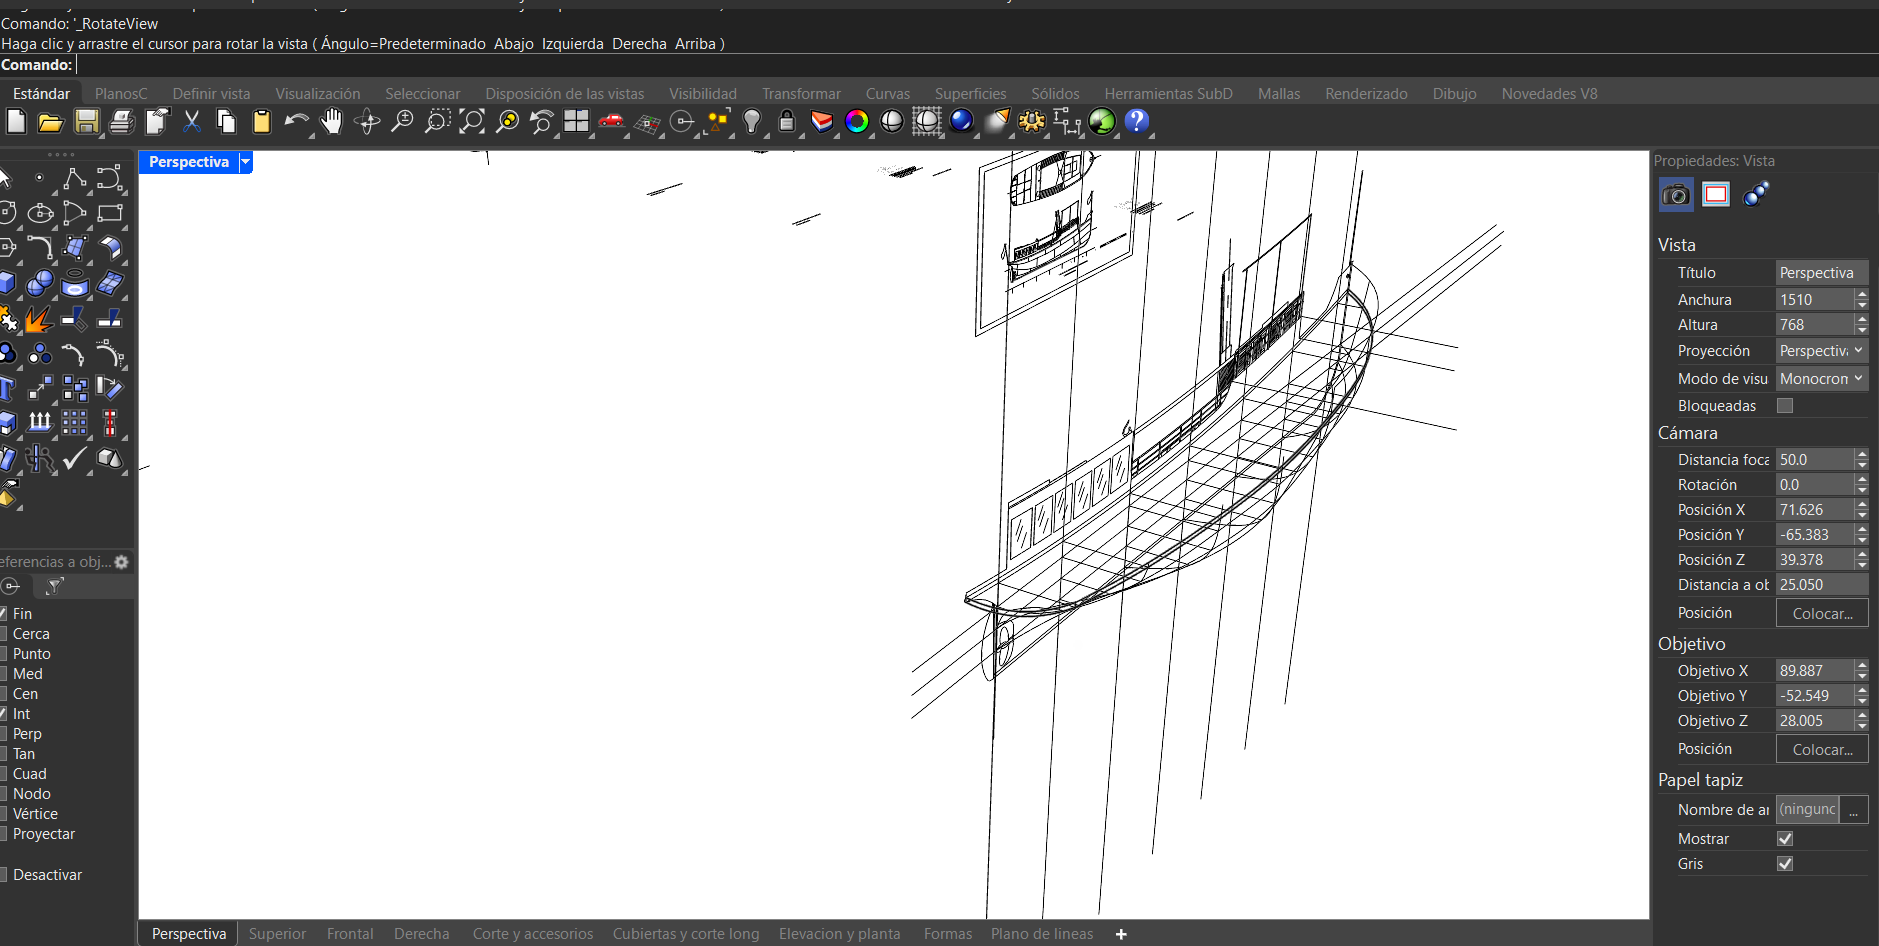Select the Polyline tool in left toolbar

[x=75, y=179]
